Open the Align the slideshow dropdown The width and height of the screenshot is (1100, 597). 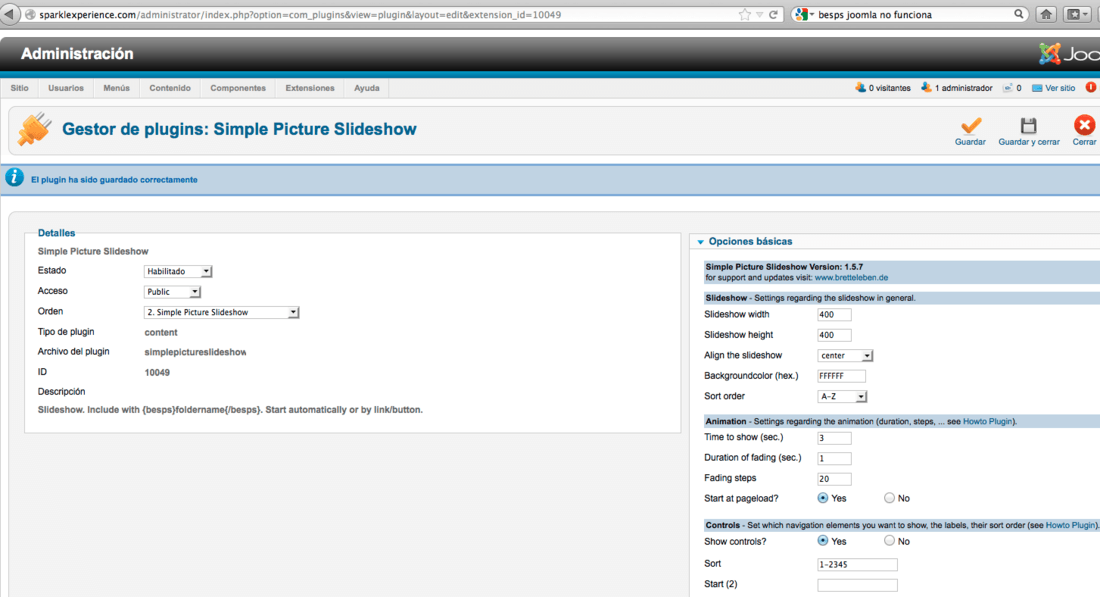pos(845,356)
